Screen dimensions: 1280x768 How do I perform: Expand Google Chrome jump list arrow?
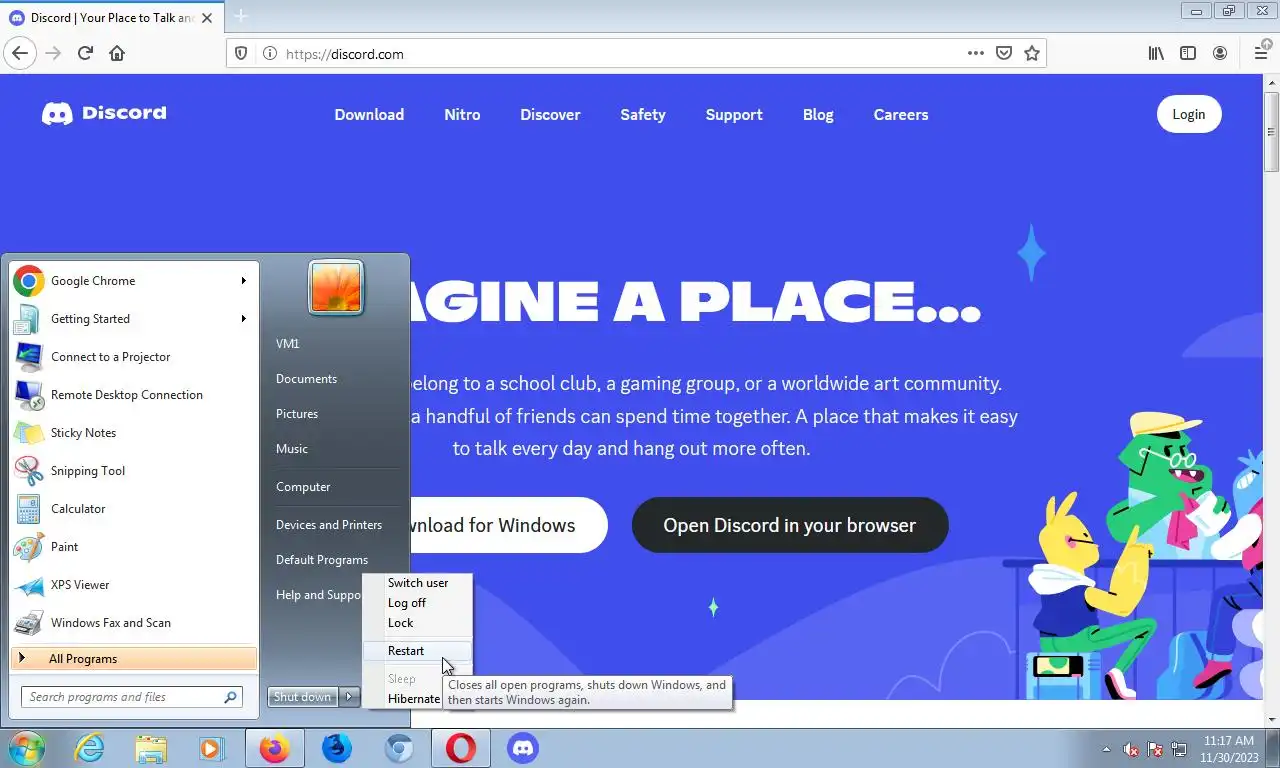tap(243, 281)
